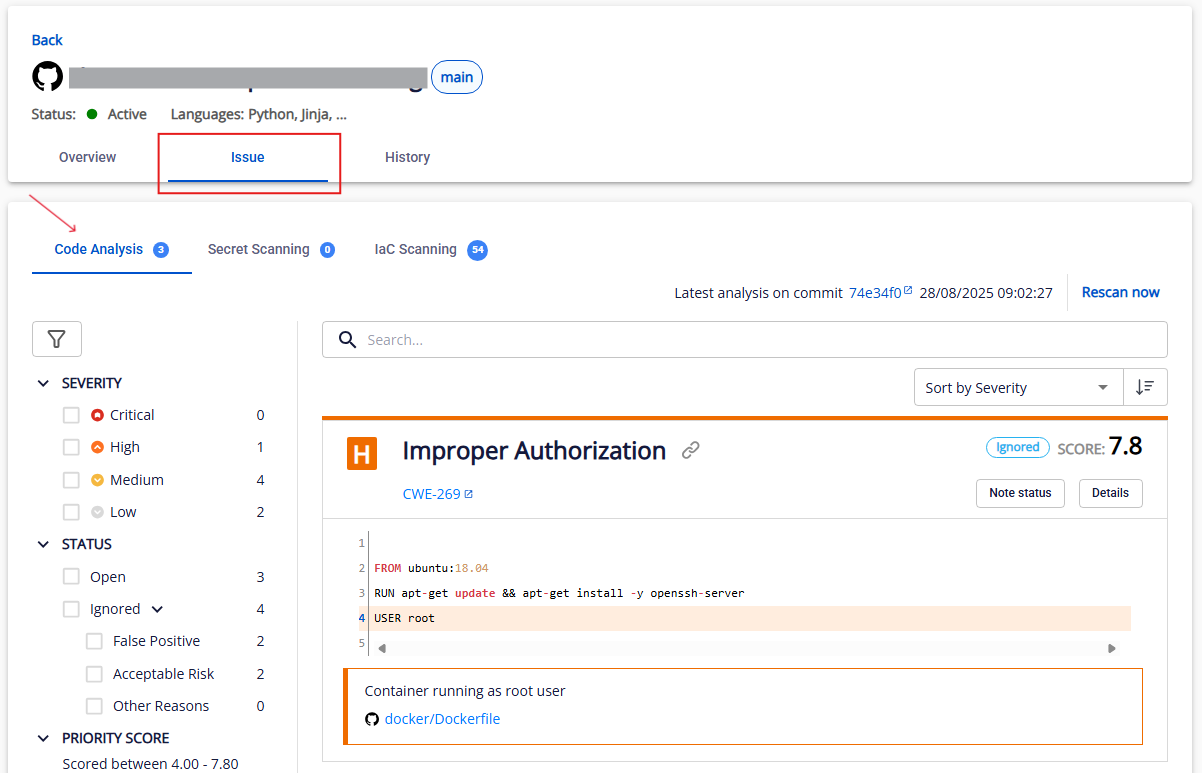The image size is (1202, 773).
Task: Click the orange H high severity badge
Action: [x=361, y=453]
